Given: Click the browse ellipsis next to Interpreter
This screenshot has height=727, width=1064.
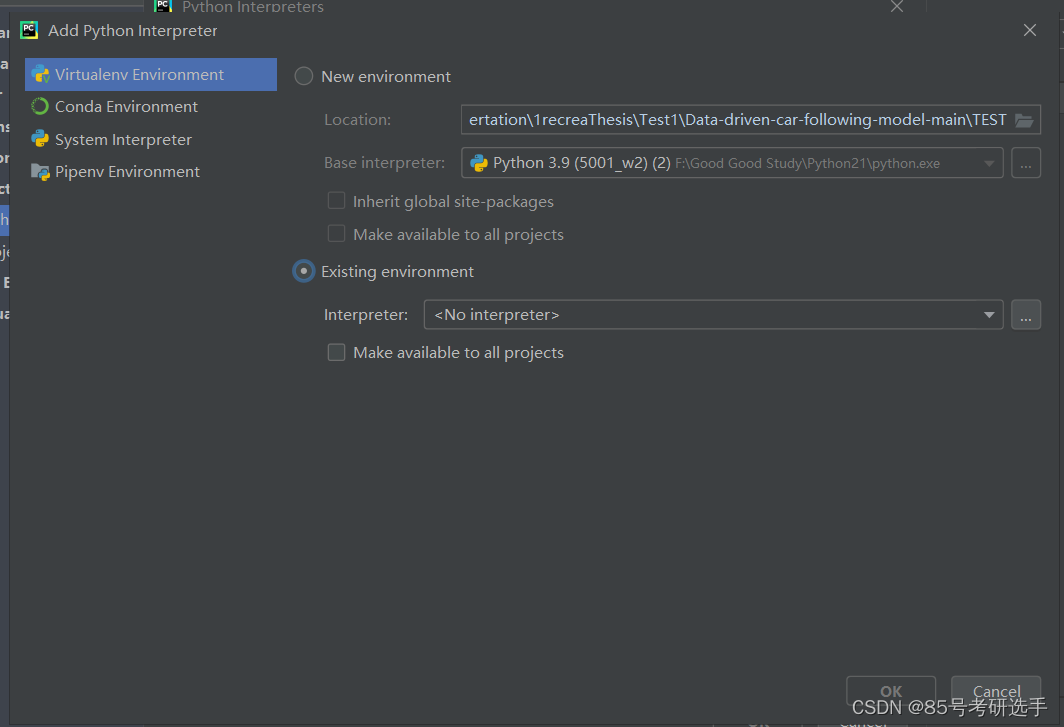Looking at the screenshot, I should pyautogui.click(x=1026, y=314).
